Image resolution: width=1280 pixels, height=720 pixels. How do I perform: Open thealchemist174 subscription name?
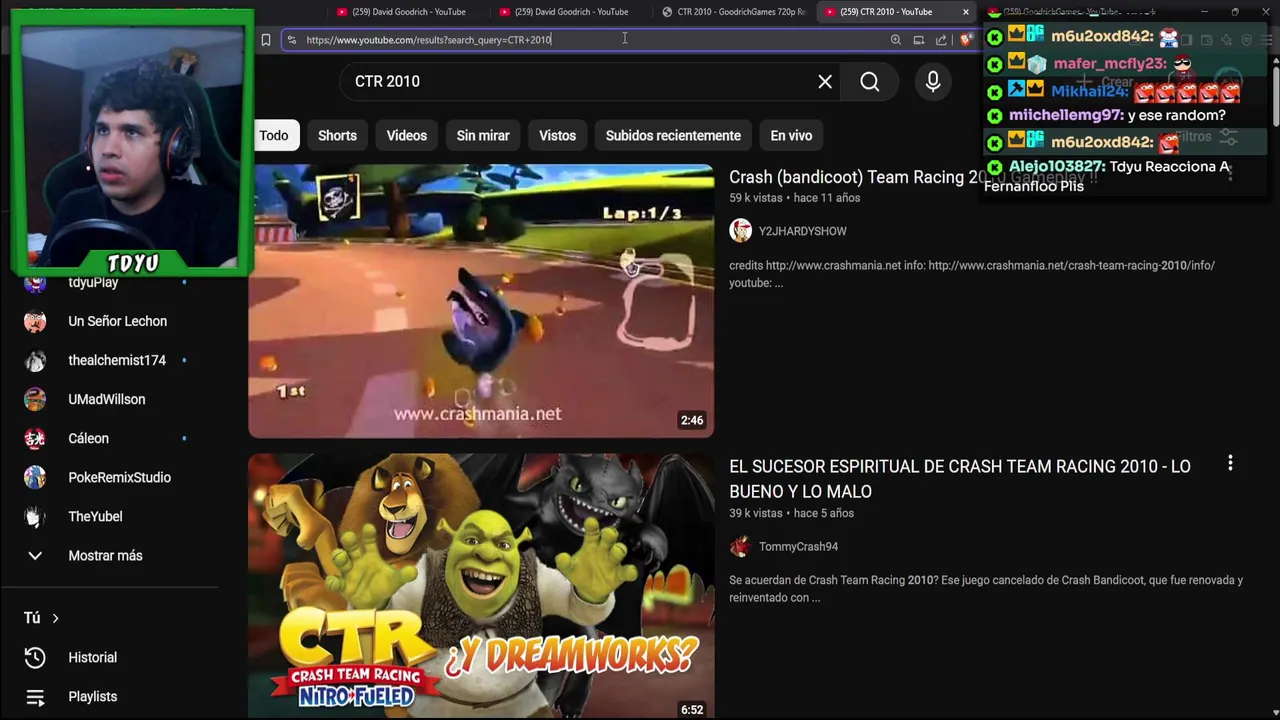(x=117, y=360)
